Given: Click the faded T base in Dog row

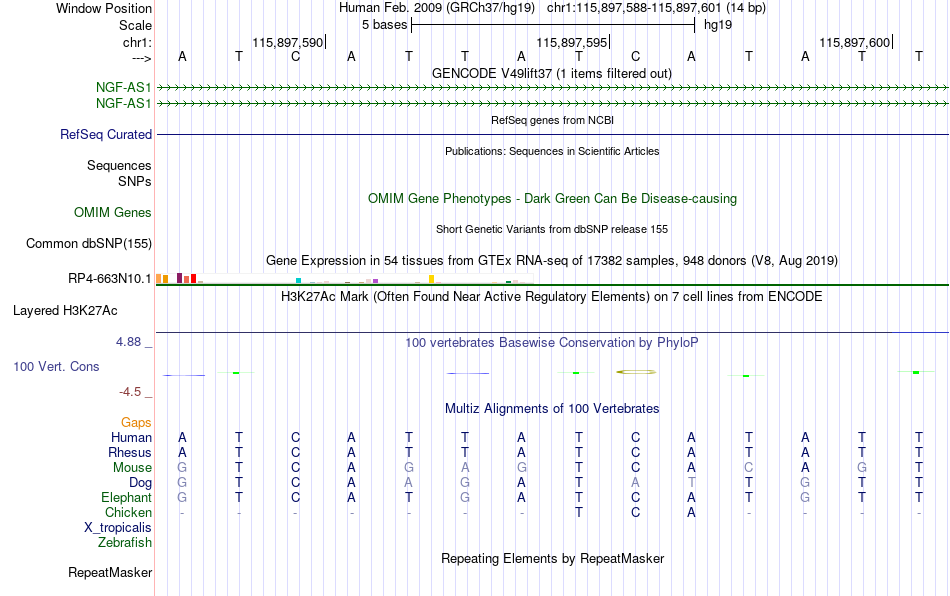Looking at the screenshot, I should point(691,483).
